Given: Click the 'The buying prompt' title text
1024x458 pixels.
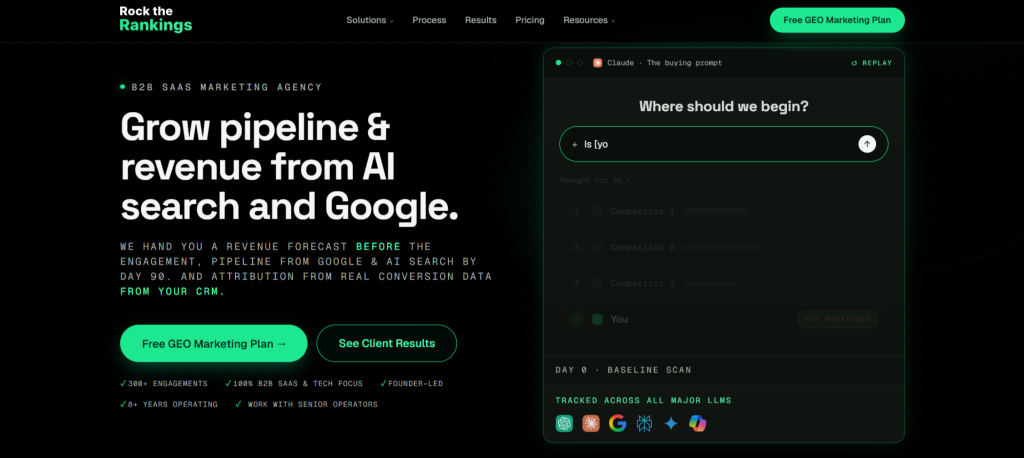Looking at the screenshot, I should [684, 63].
